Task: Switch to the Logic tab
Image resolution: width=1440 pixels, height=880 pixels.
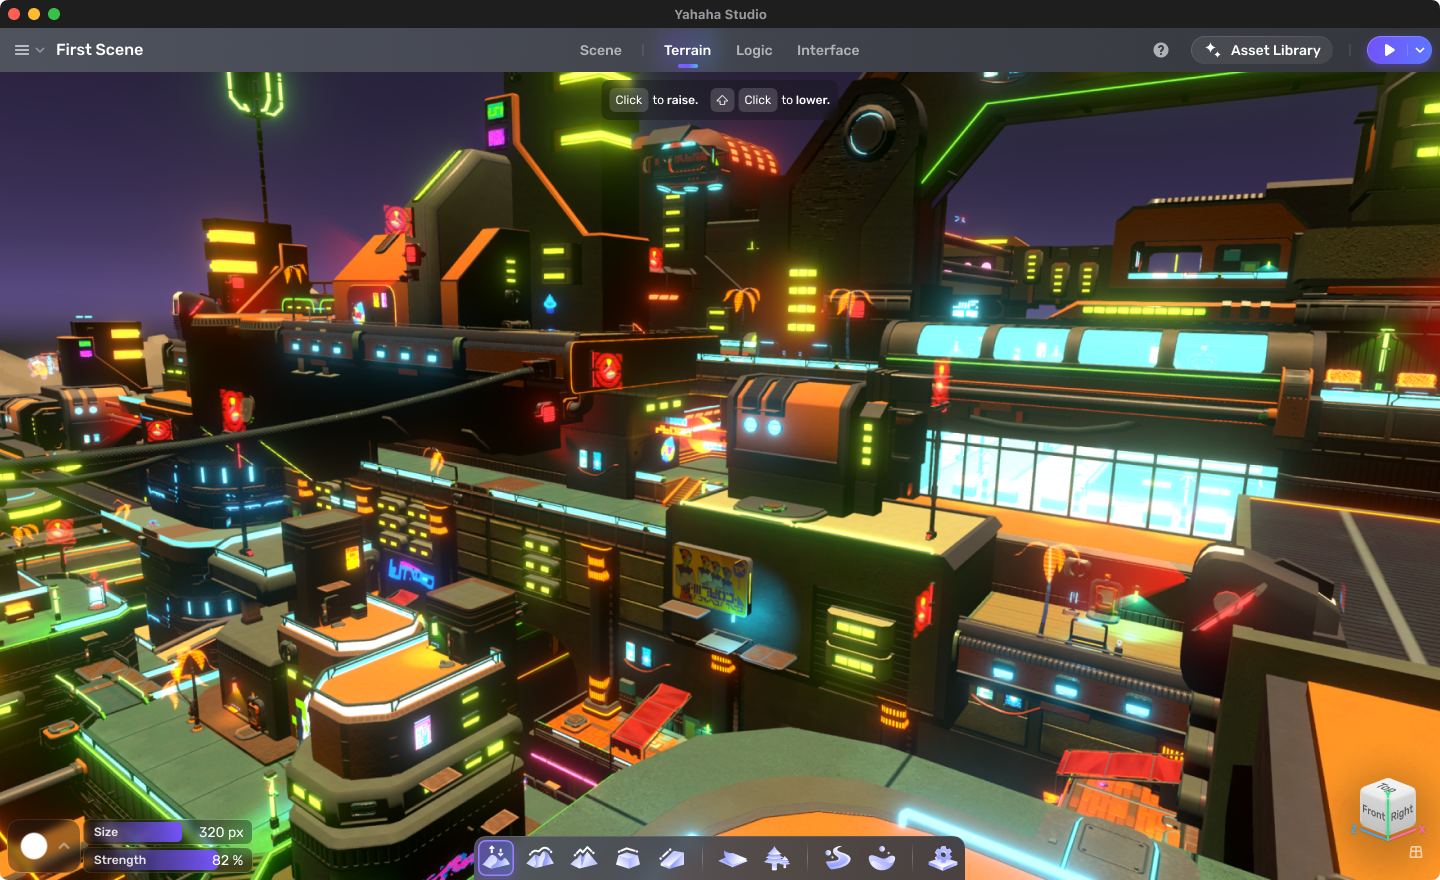Action: point(754,49)
